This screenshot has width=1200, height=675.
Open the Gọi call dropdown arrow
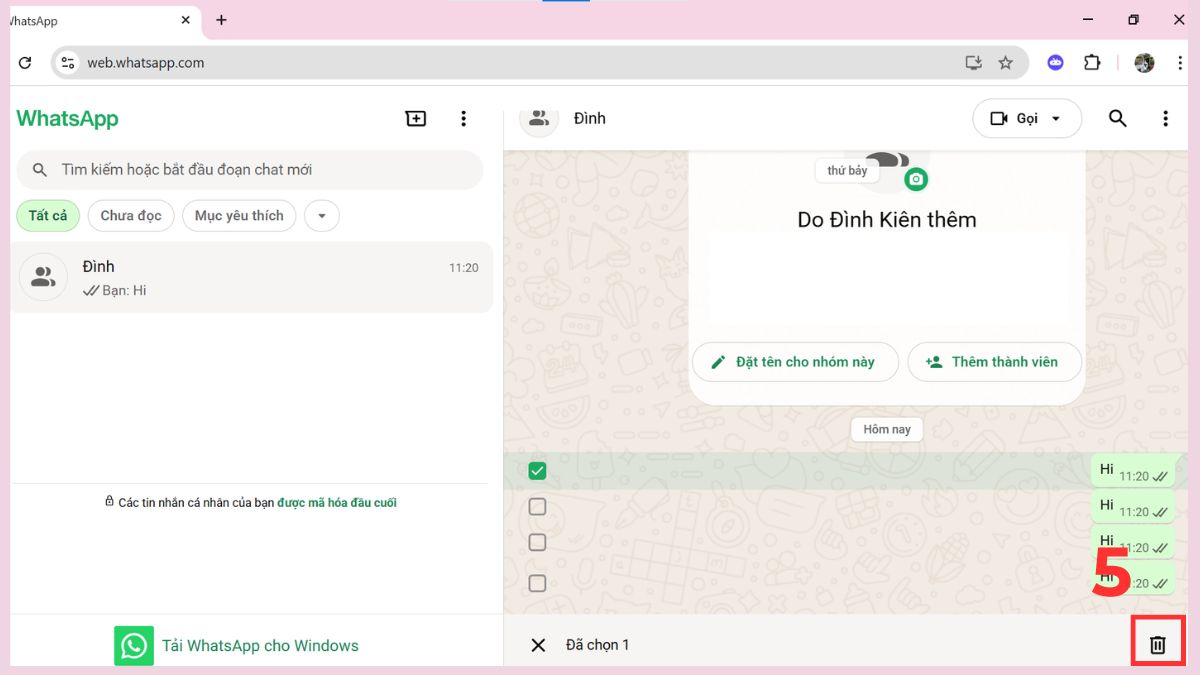[x=1058, y=118]
